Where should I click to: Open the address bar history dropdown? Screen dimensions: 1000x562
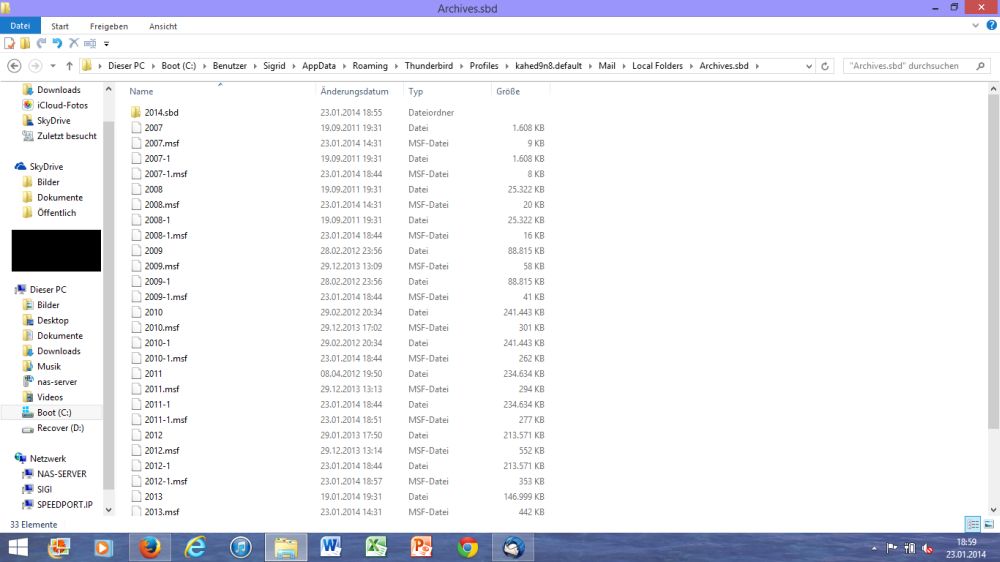(x=809, y=66)
